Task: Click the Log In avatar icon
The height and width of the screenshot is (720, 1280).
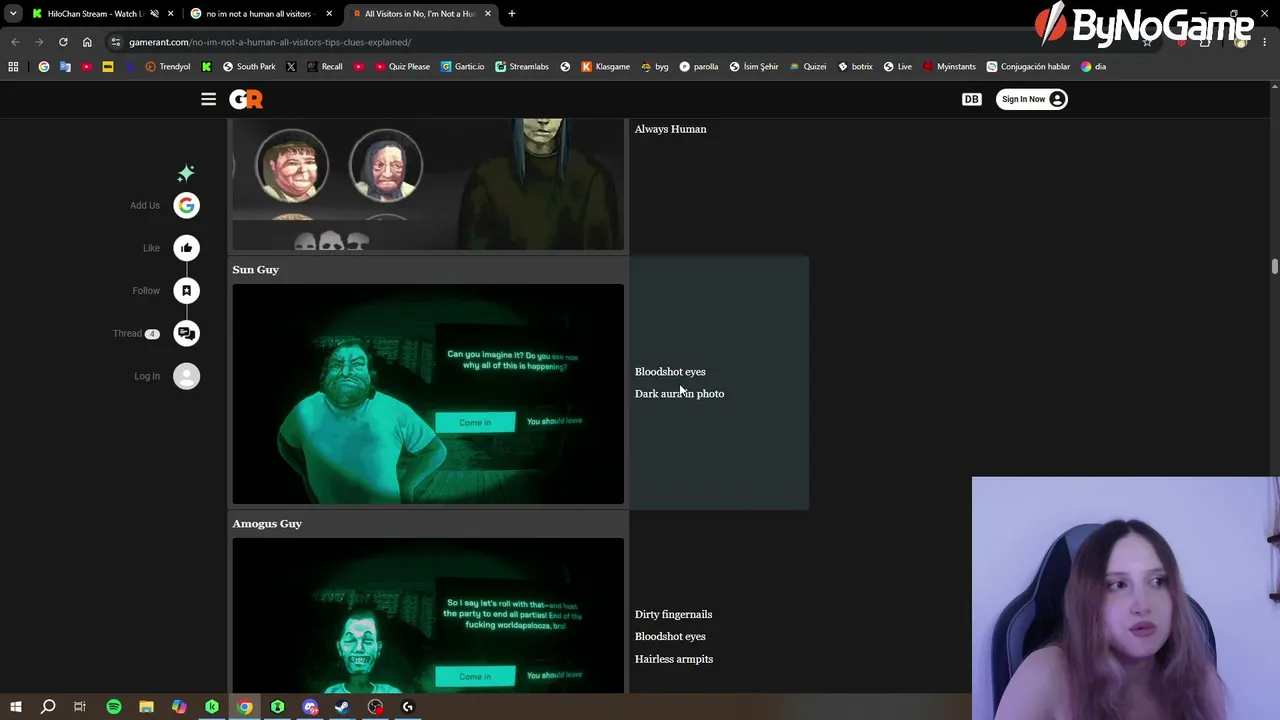Action: click(186, 376)
